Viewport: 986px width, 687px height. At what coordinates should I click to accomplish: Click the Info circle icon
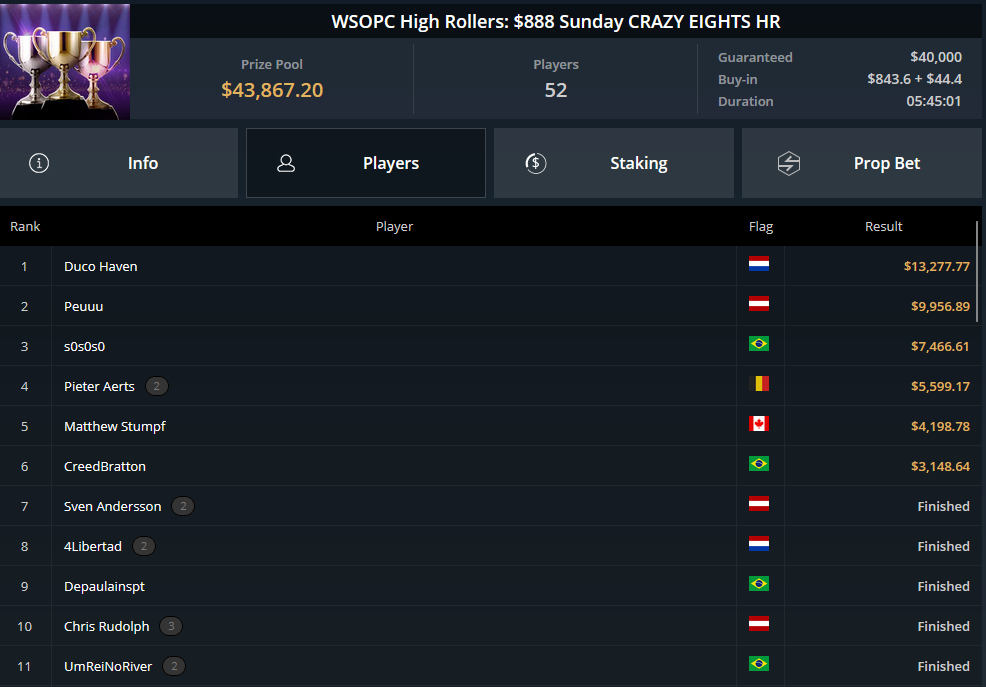(x=39, y=163)
